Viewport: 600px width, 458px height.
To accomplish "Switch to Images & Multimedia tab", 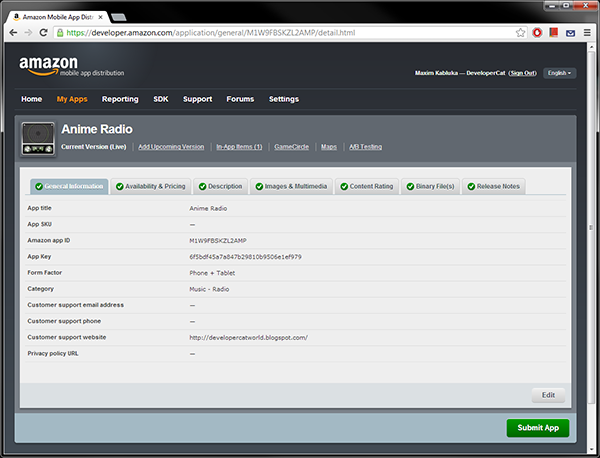I will pyautogui.click(x=291, y=186).
